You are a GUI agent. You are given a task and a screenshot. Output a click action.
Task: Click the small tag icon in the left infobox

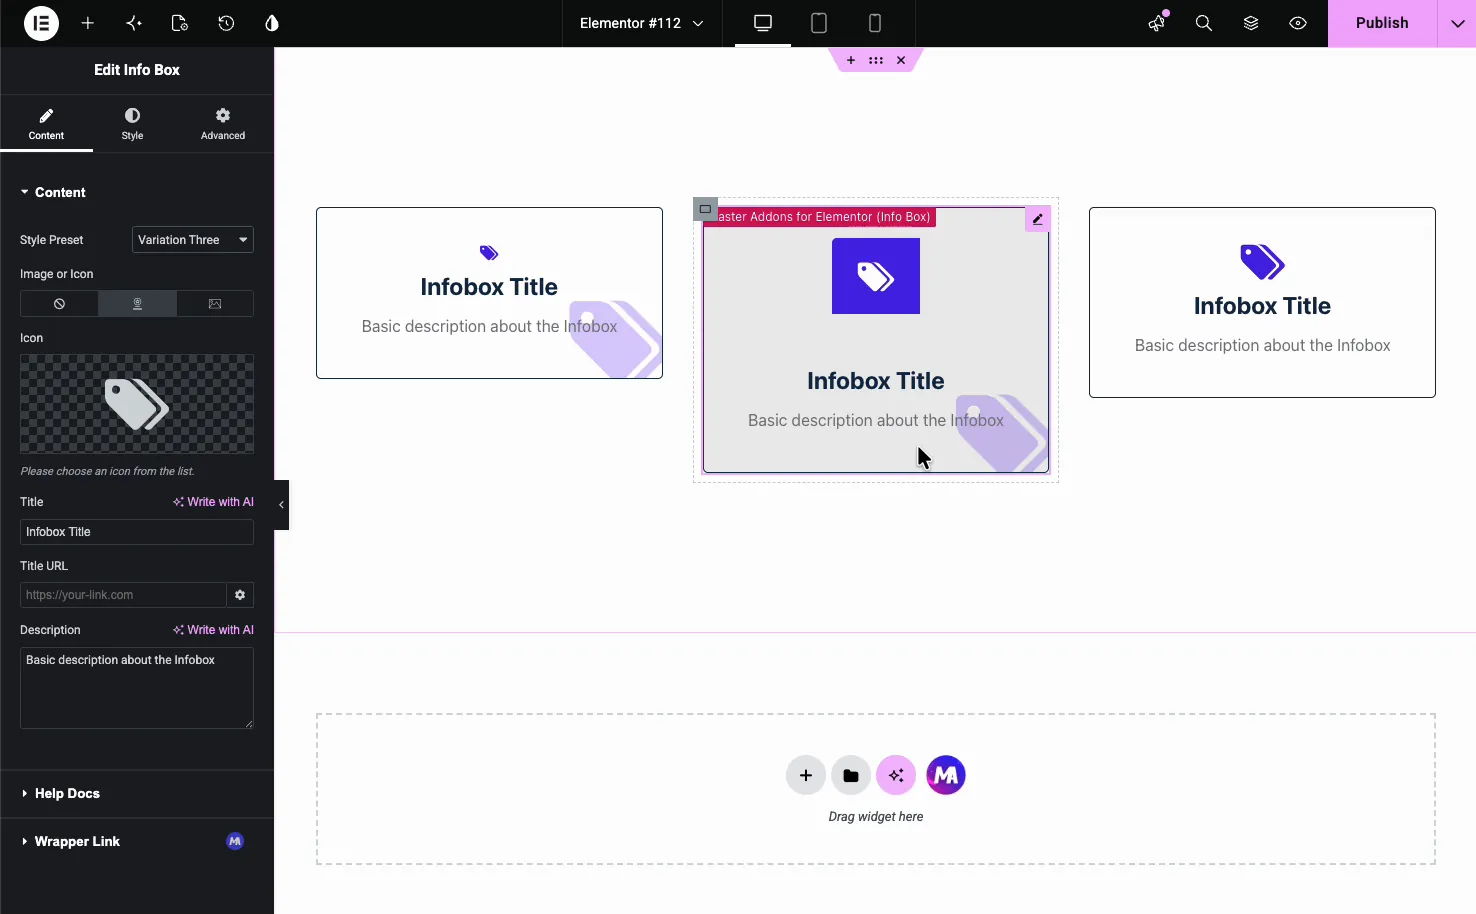pos(489,253)
